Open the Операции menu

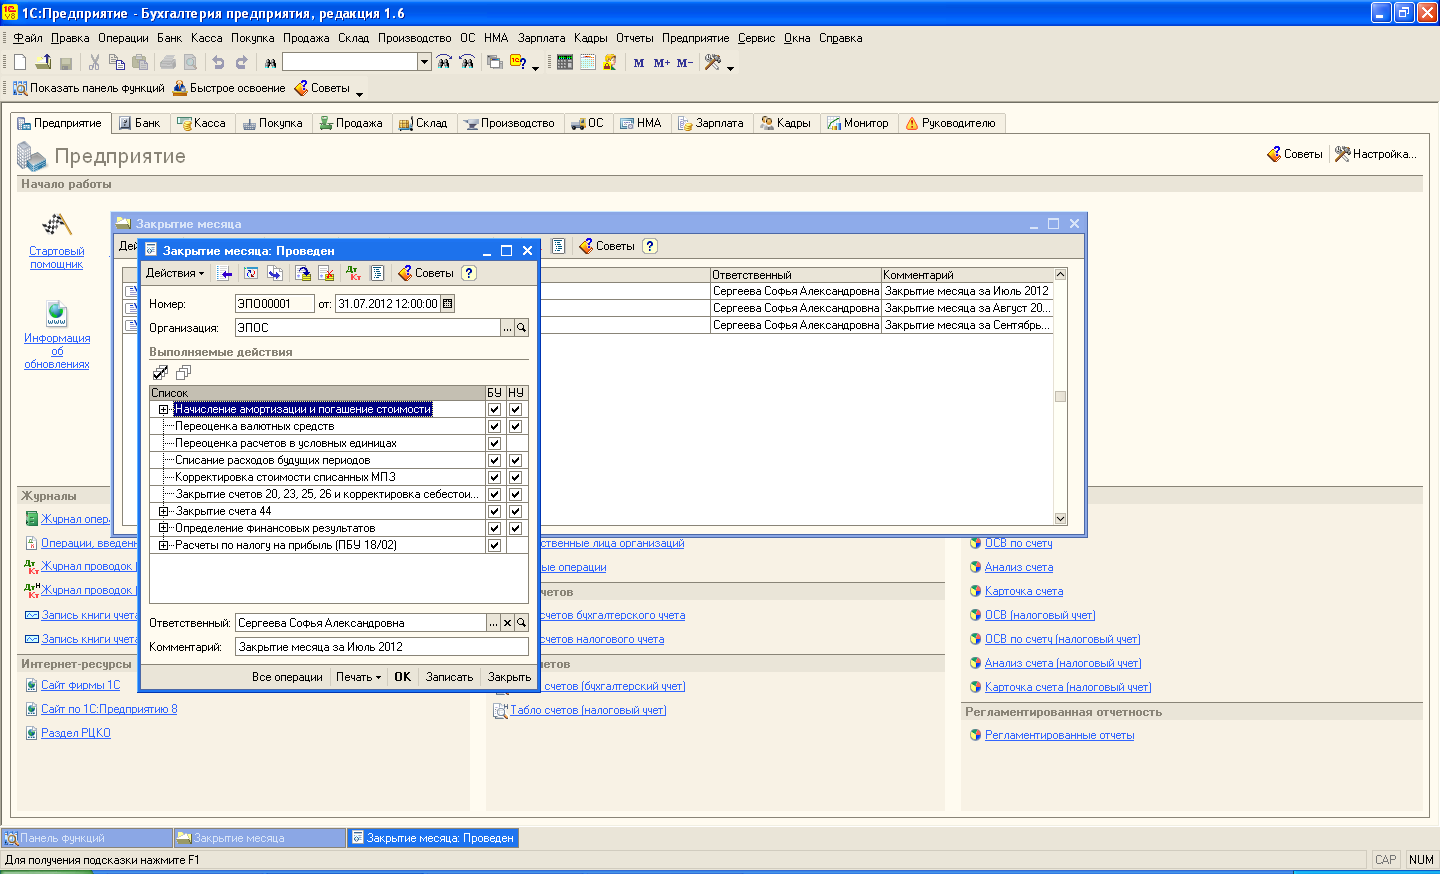(123, 38)
